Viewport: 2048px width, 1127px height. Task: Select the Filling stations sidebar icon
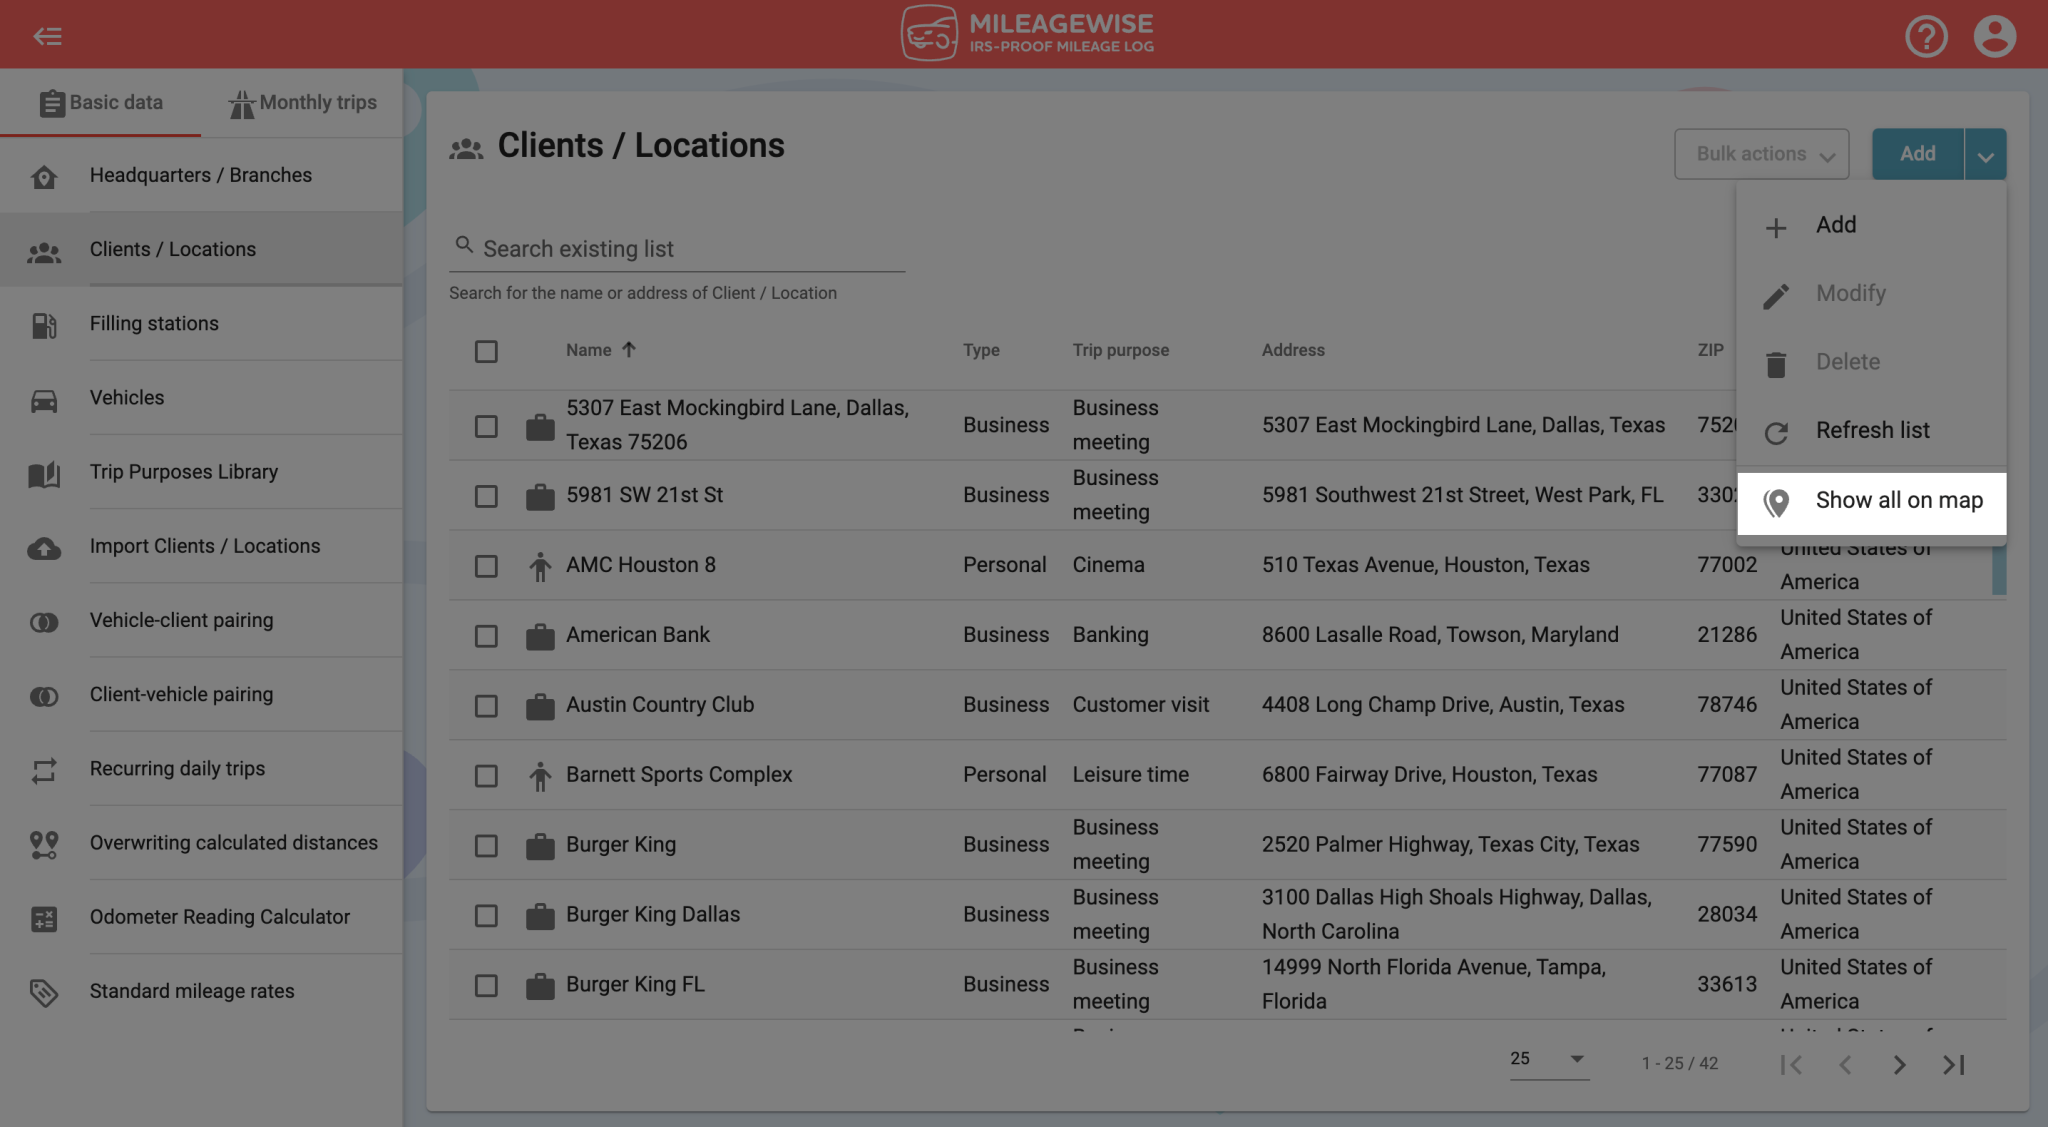pyautogui.click(x=44, y=323)
